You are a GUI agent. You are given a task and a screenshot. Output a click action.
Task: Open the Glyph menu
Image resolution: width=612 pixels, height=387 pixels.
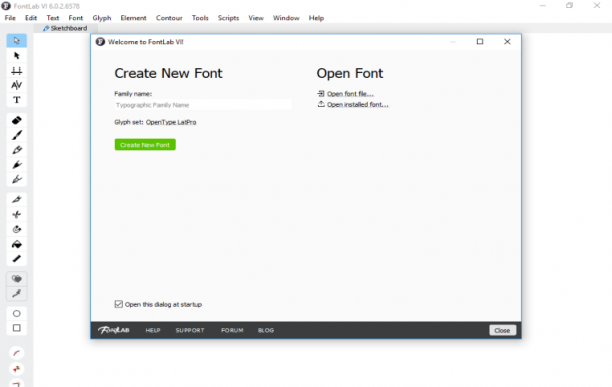click(x=102, y=18)
